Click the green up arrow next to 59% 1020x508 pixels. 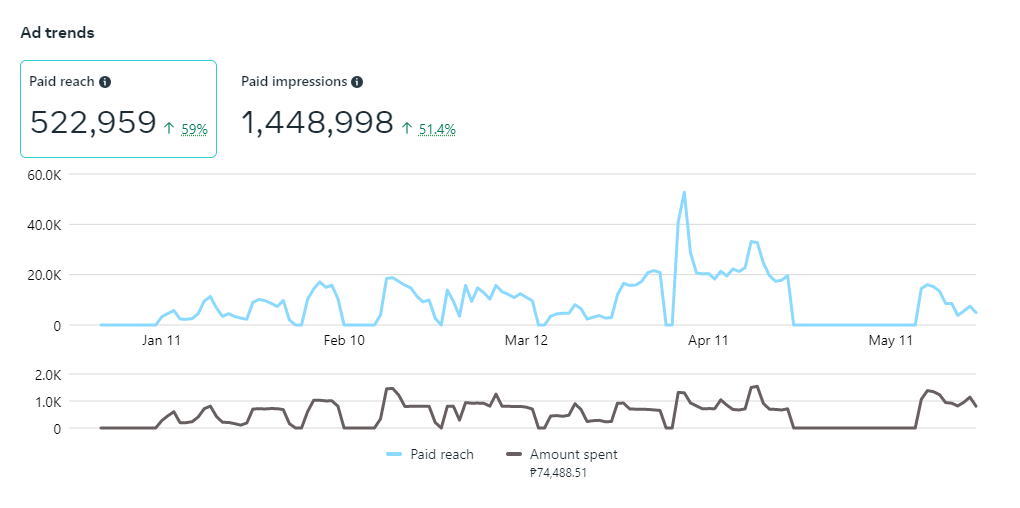[x=169, y=128]
